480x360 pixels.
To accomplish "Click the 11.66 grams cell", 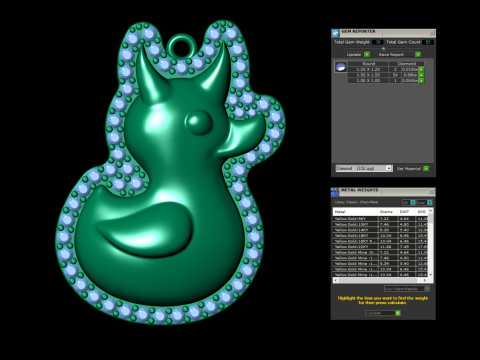I will point(388,247).
